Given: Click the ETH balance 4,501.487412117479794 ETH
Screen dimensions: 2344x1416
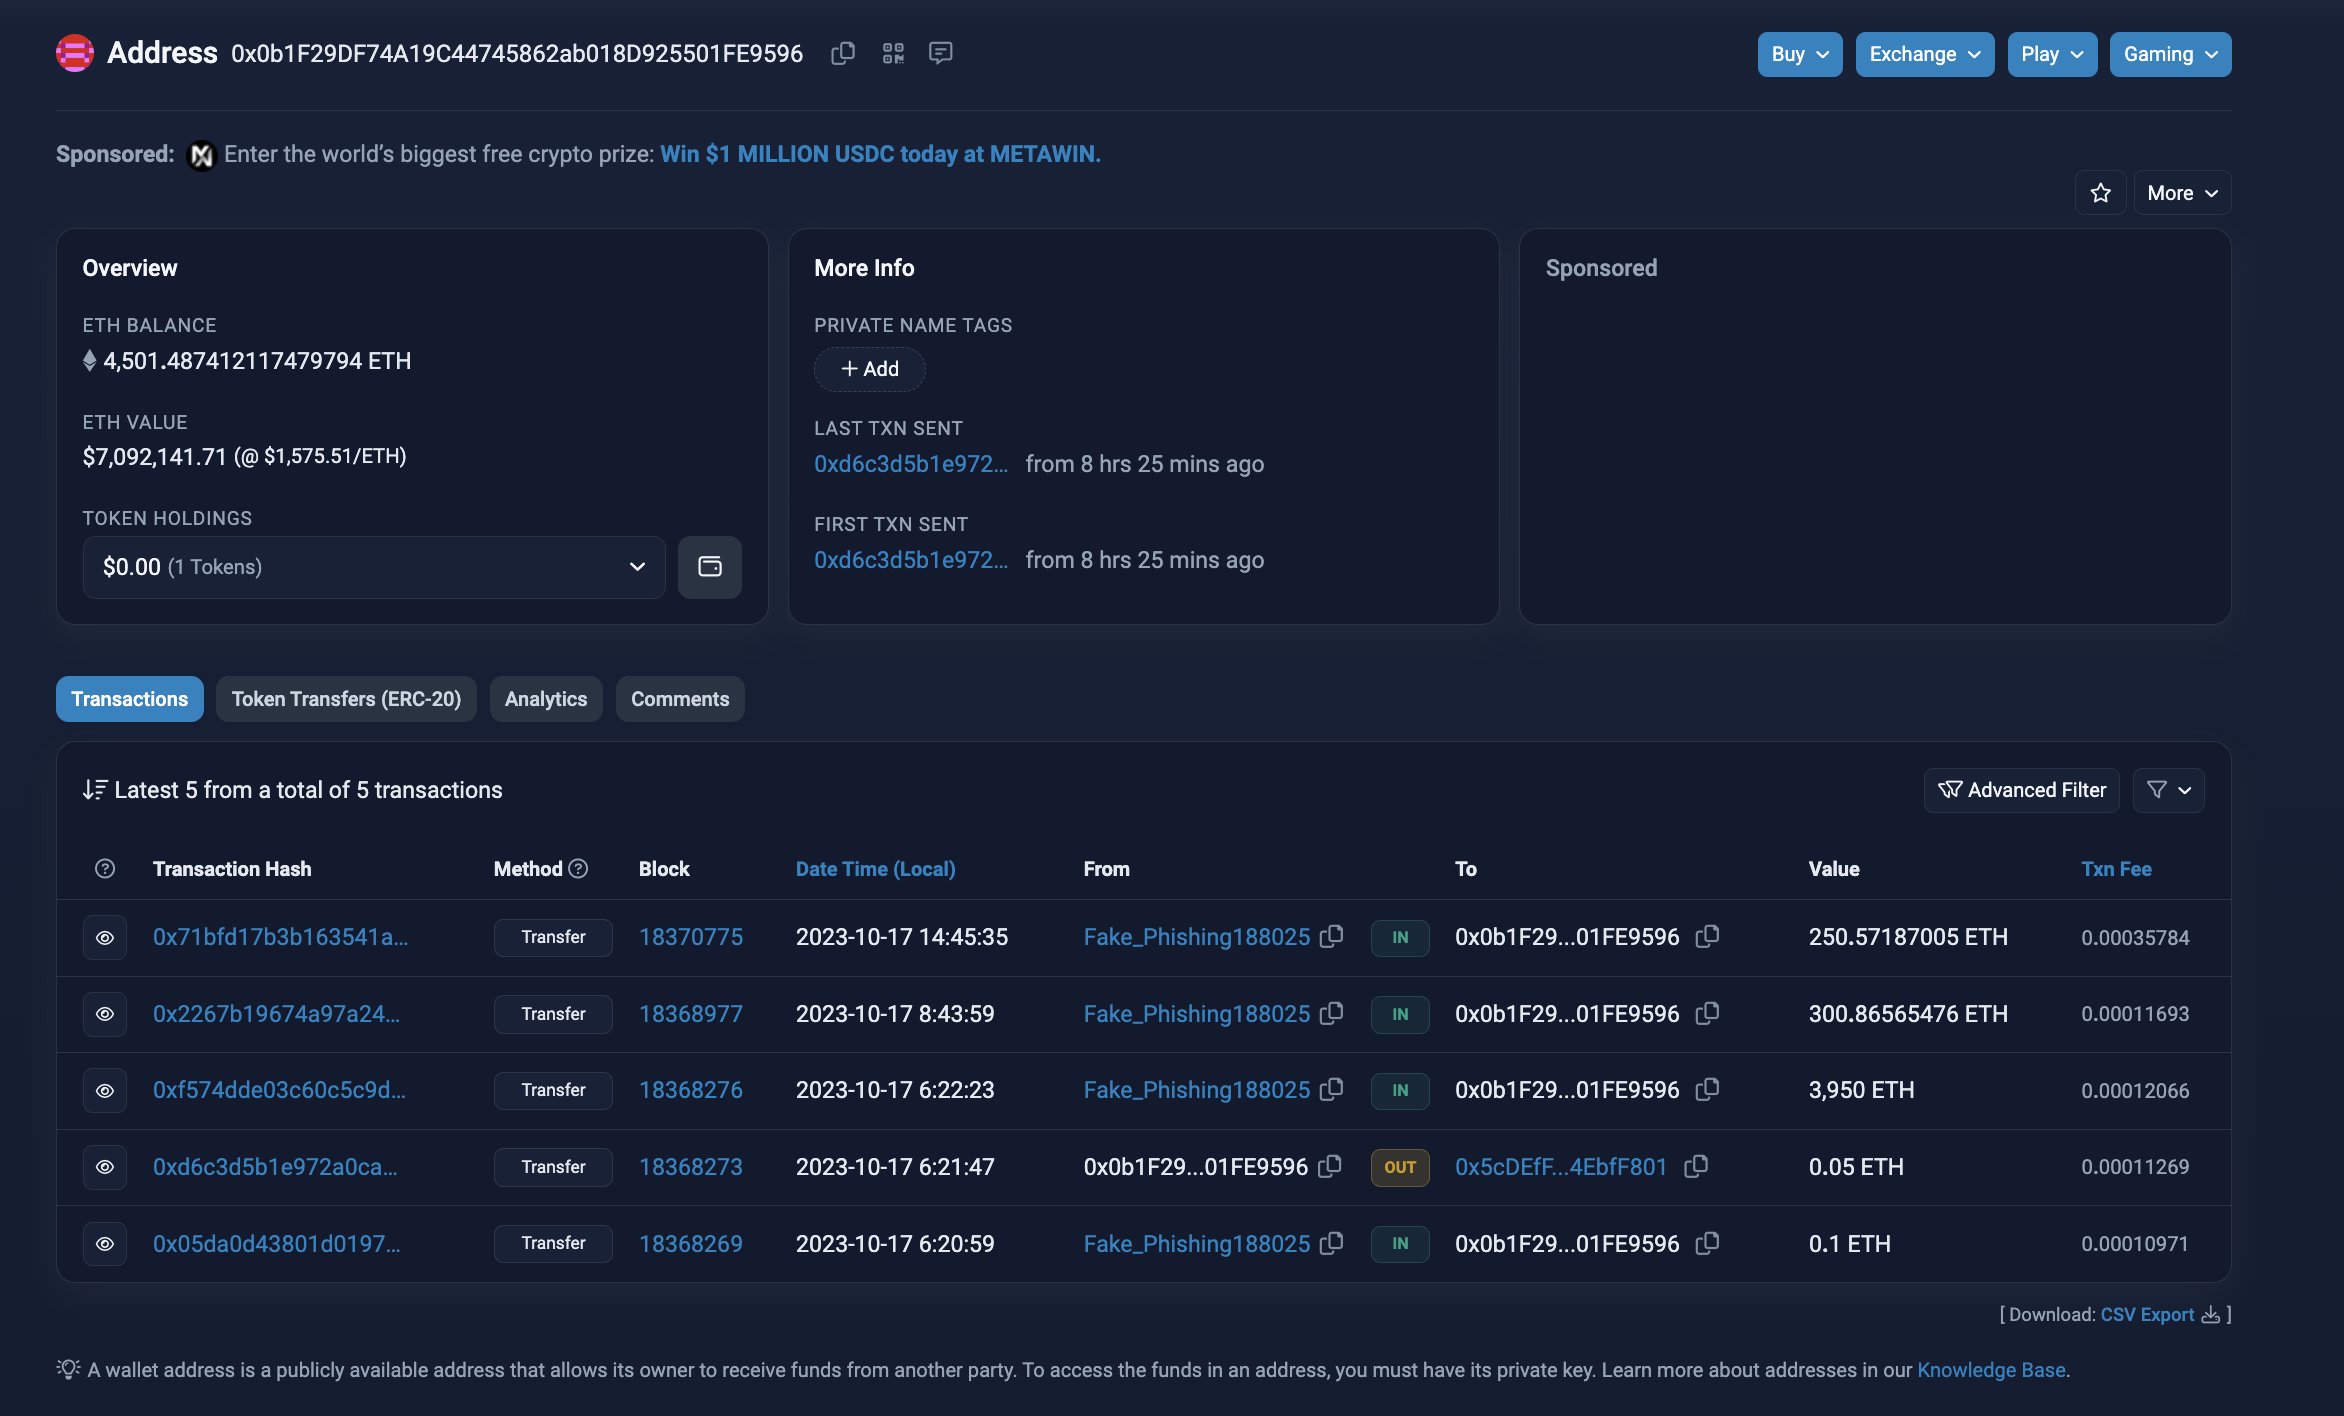Looking at the screenshot, I should coord(257,361).
